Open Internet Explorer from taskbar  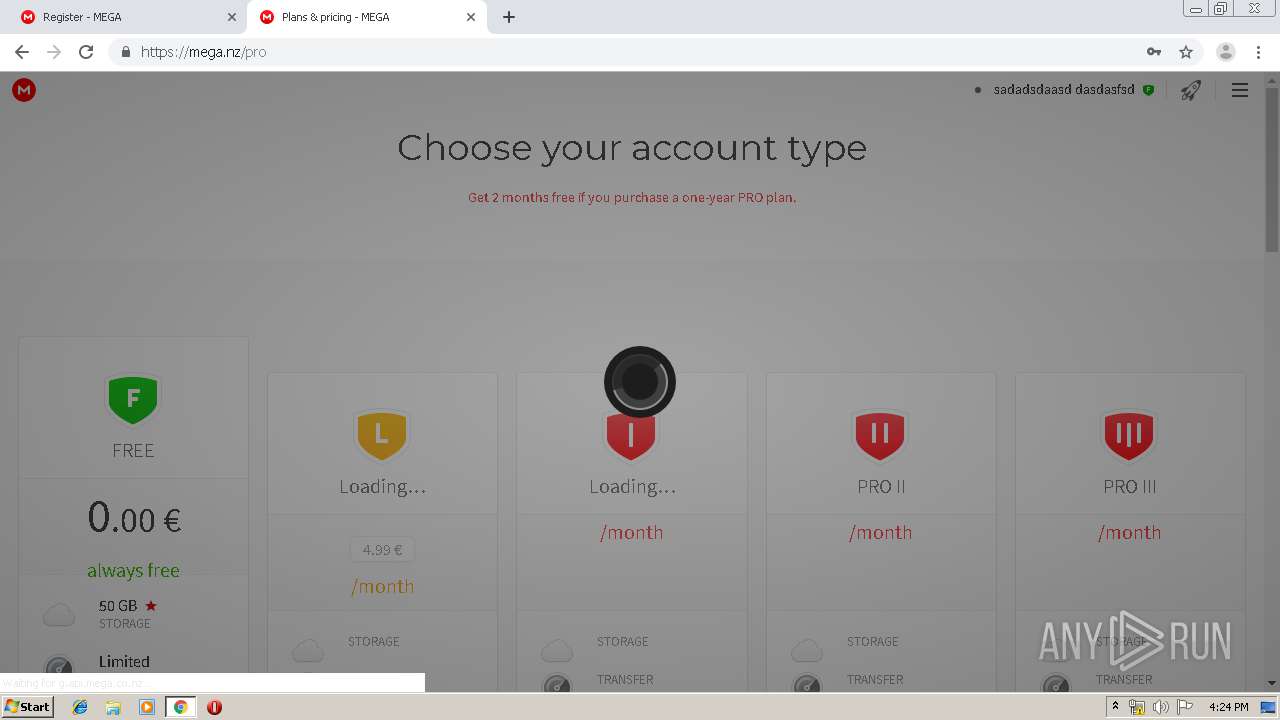click(80, 707)
